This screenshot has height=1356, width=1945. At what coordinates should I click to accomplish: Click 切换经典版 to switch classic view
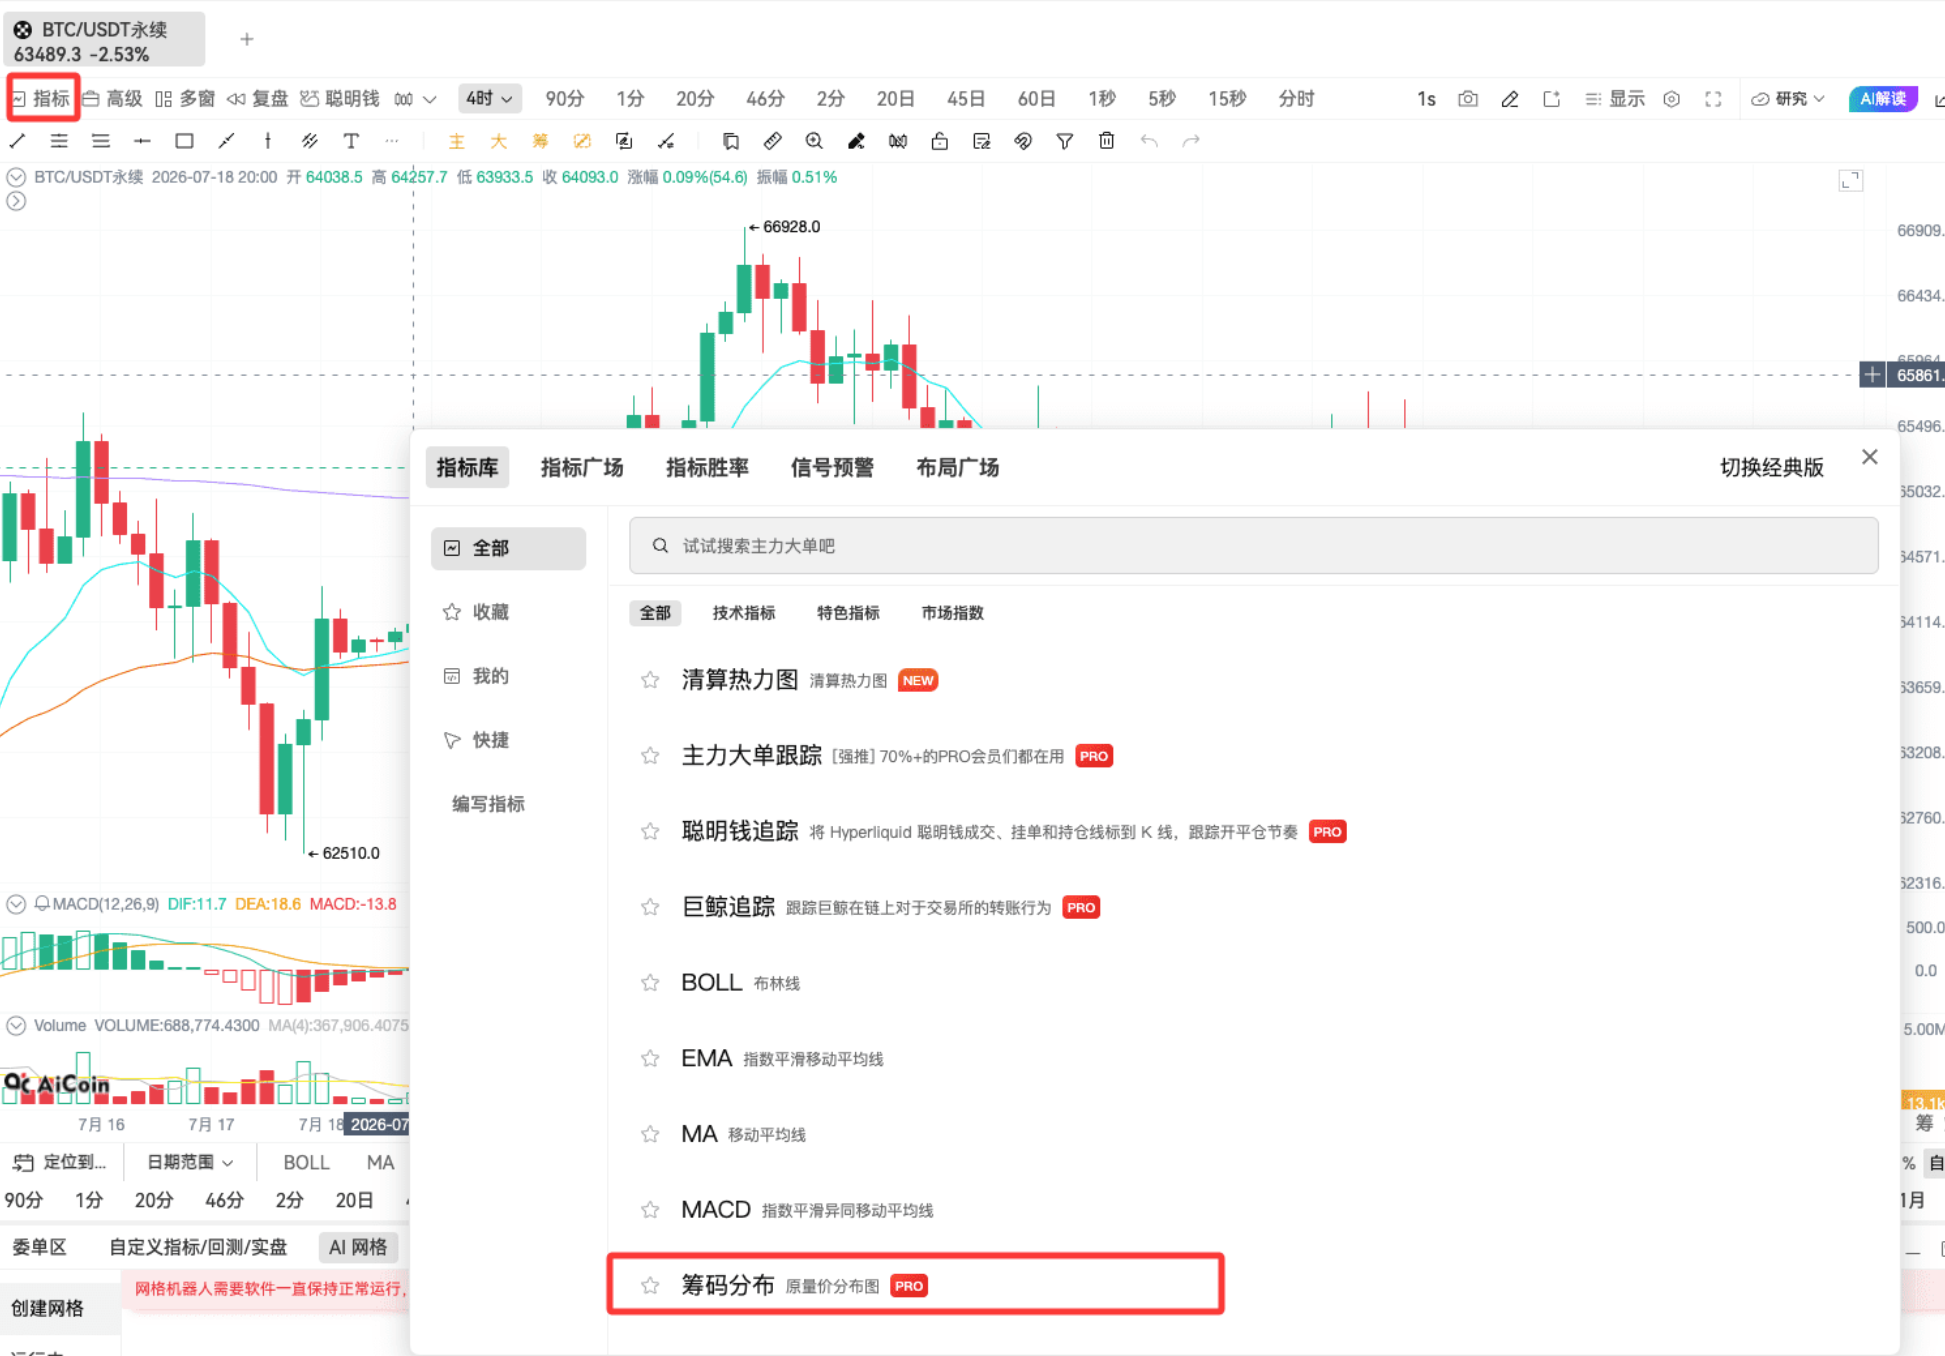tap(1771, 468)
